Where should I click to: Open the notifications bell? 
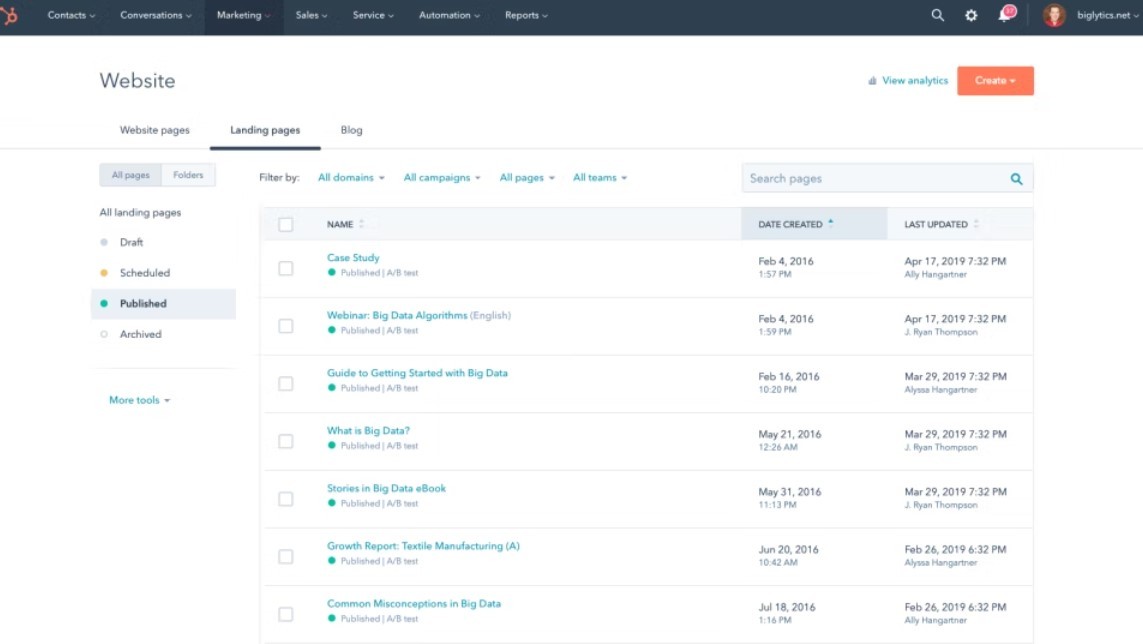coord(1005,16)
